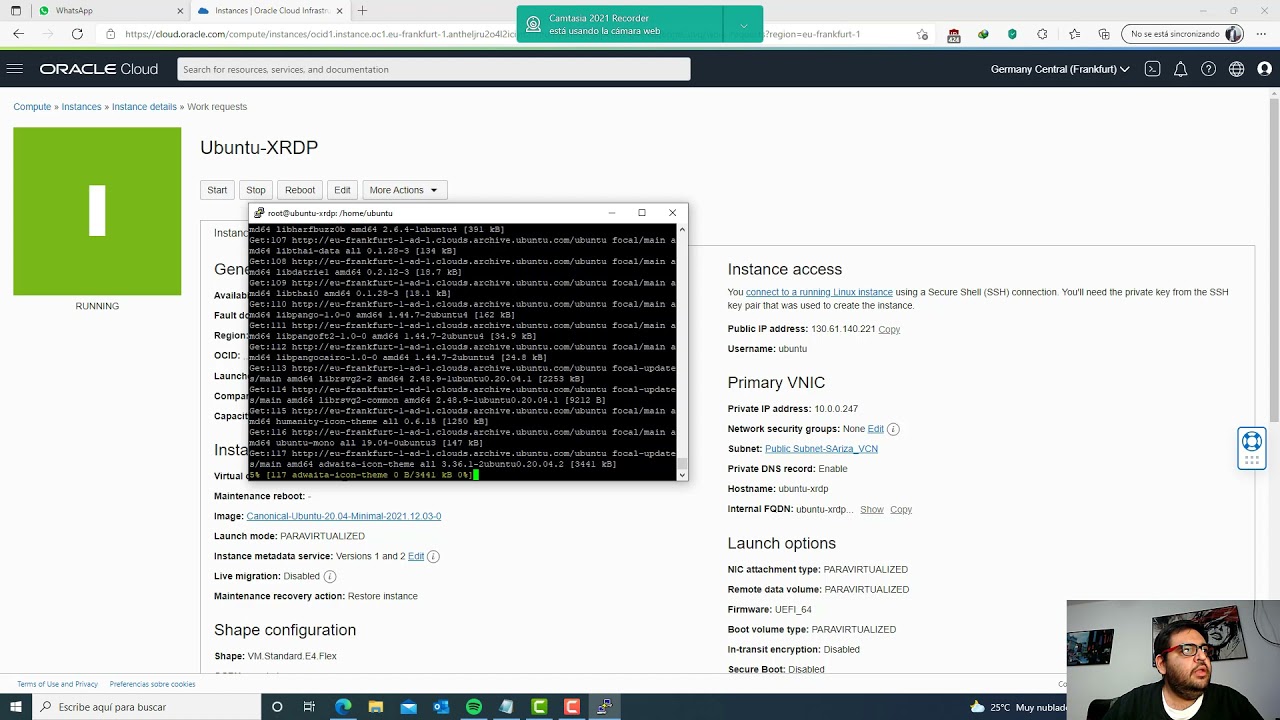Image resolution: width=1280 pixels, height=720 pixels.
Task: Show info for Network security groups
Action: [x=893, y=429]
